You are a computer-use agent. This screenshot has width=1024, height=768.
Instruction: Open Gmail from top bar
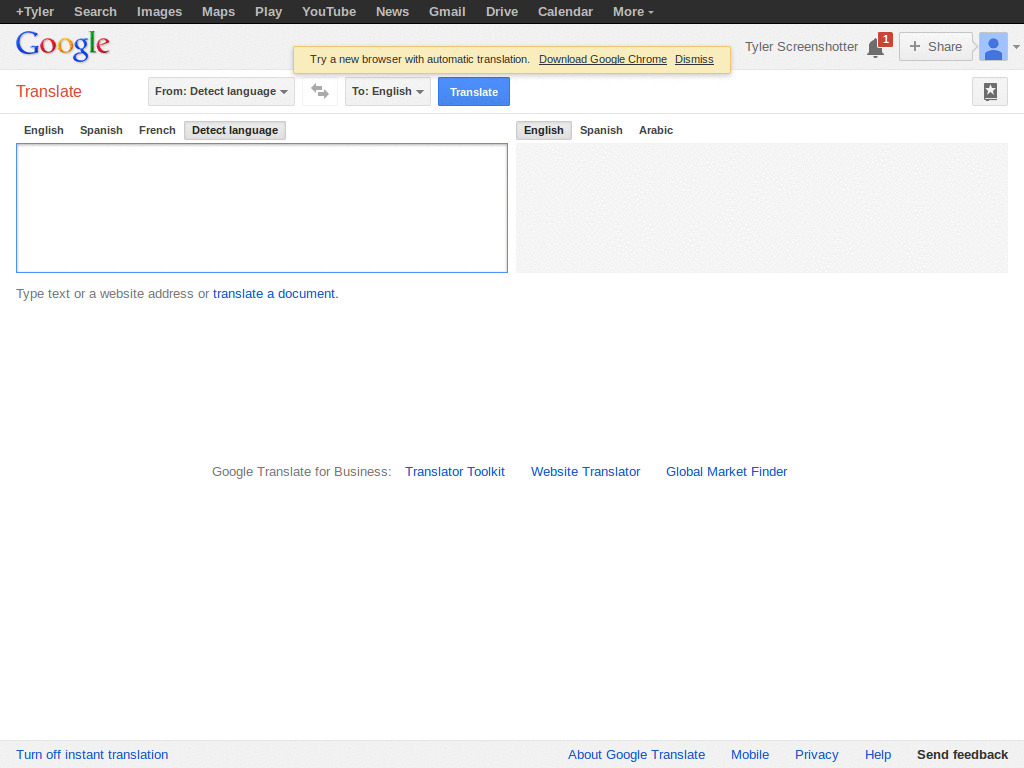click(447, 12)
